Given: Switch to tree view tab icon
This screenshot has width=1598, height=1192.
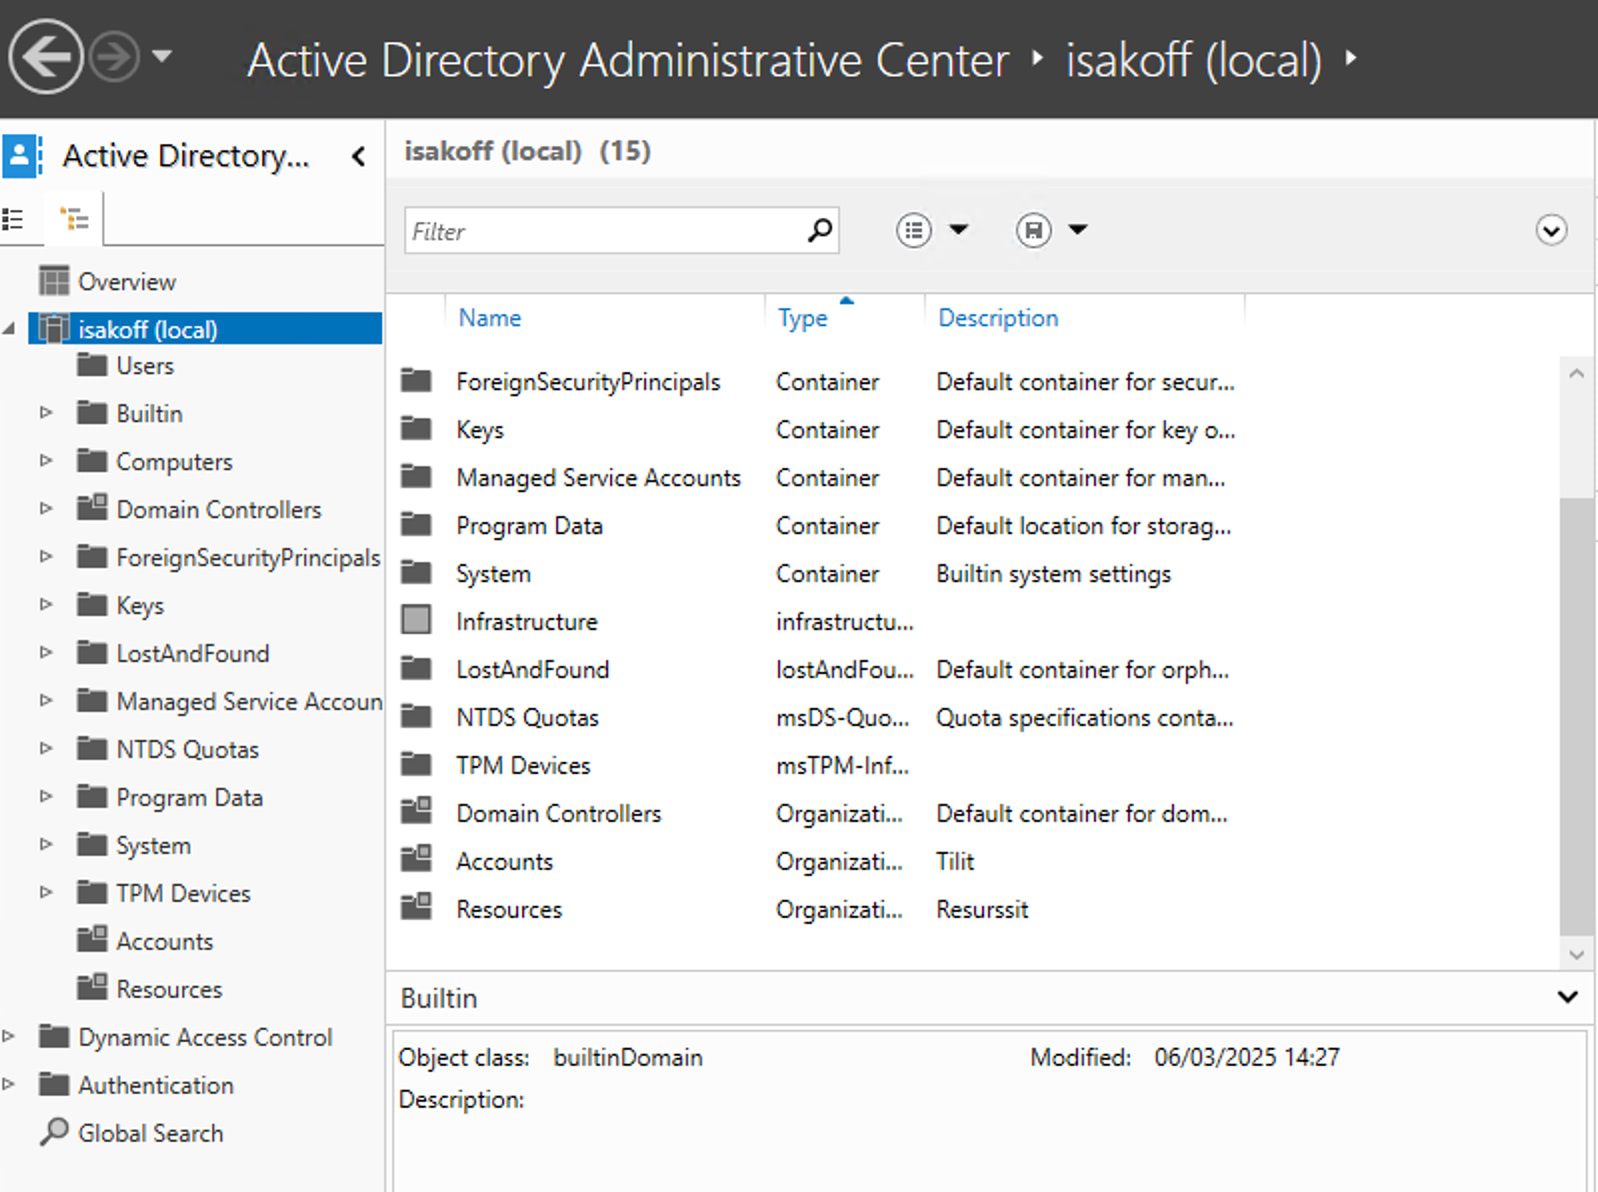Looking at the screenshot, I should point(74,219).
